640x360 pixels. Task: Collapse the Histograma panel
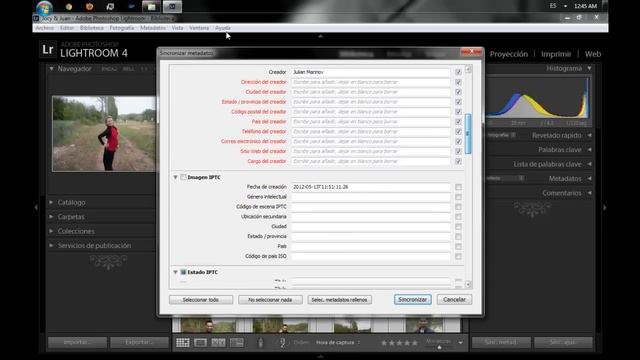(x=589, y=68)
